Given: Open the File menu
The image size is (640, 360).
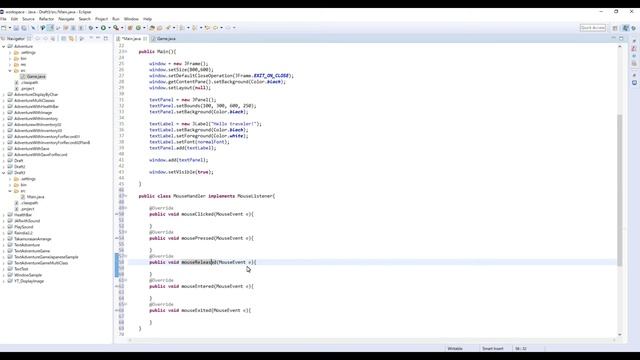Looking at the screenshot, I should (3, 19).
